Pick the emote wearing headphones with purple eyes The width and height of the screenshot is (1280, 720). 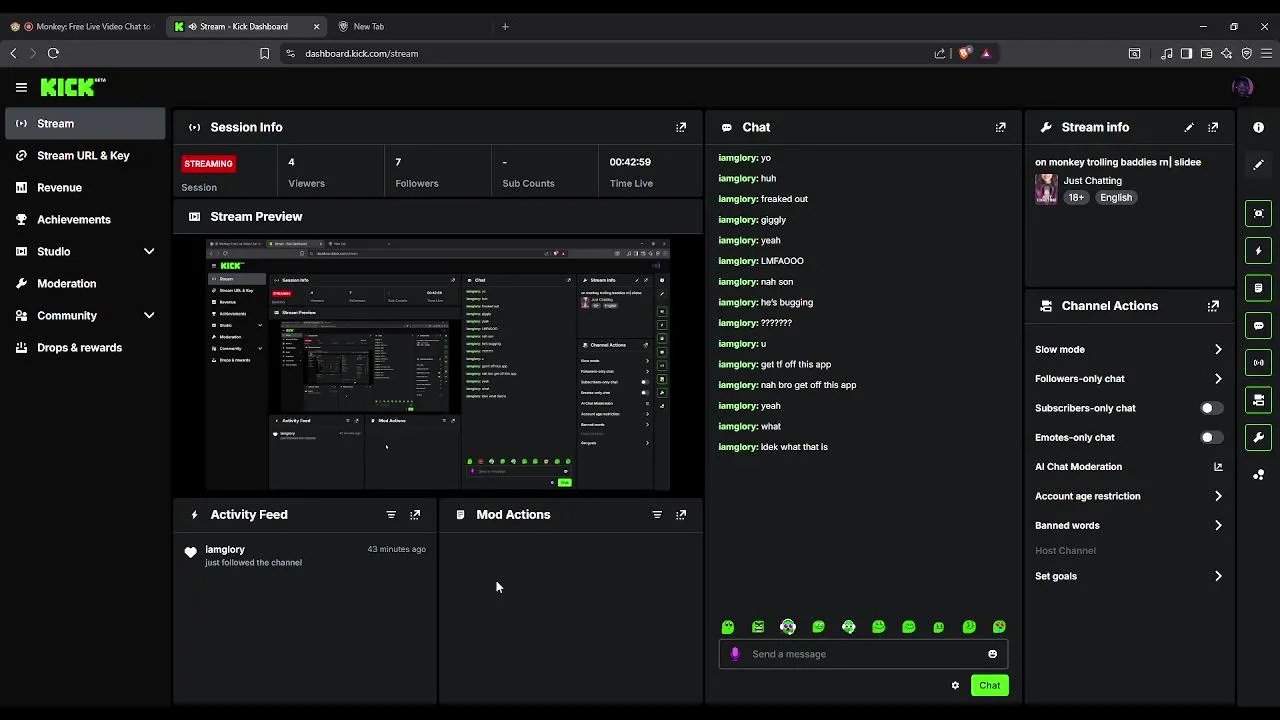[x=788, y=627]
